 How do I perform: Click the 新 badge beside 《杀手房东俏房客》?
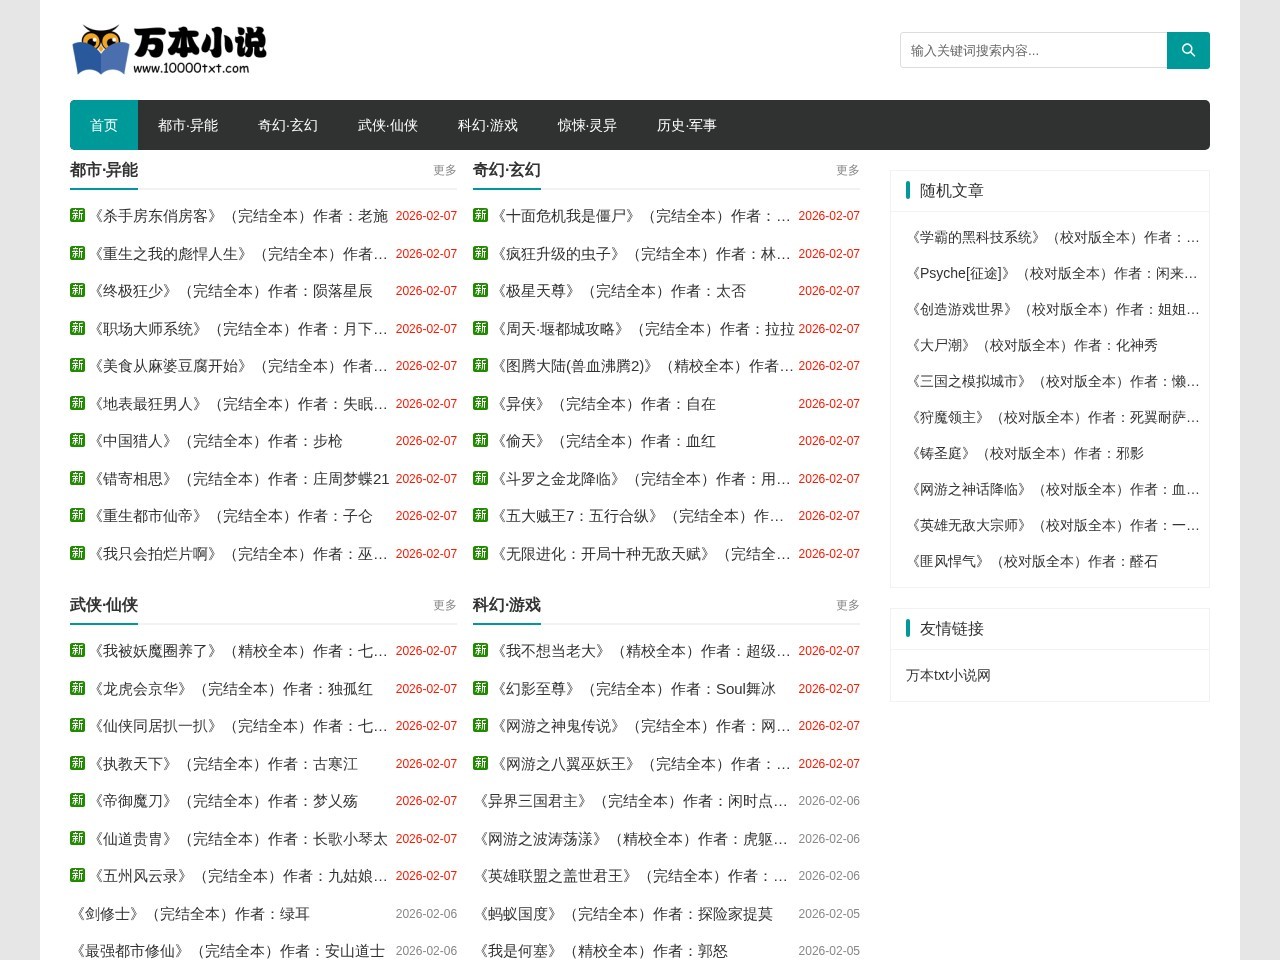coord(77,215)
